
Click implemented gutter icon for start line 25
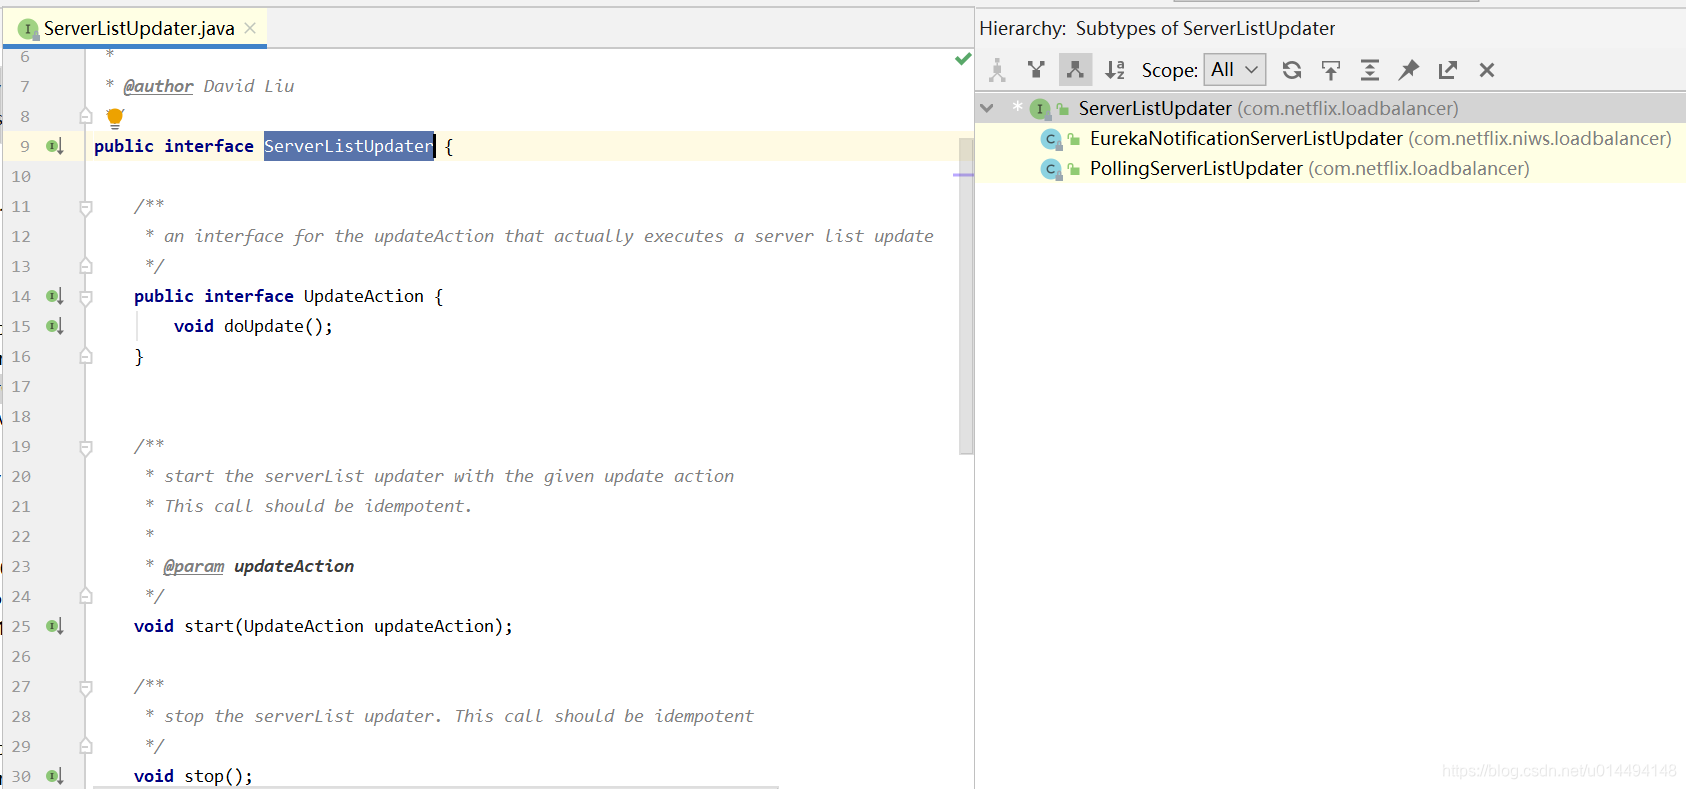[x=55, y=626]
